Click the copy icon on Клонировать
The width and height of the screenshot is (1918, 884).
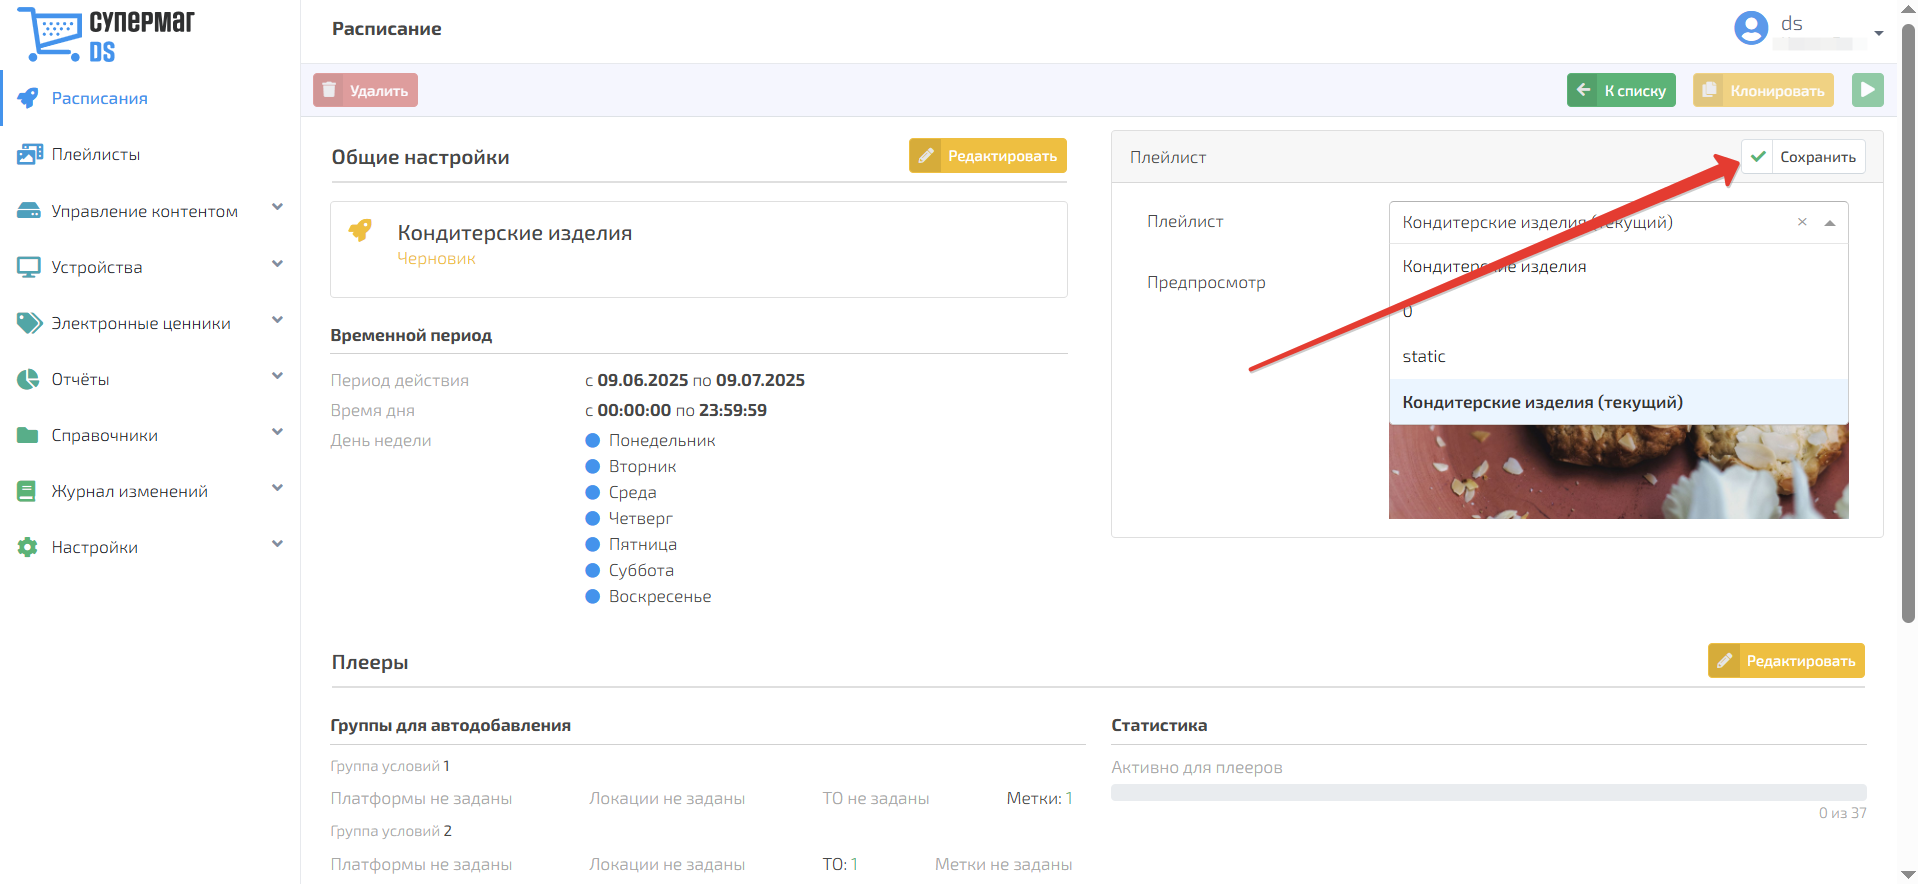pyautogui.click(x=1709, y=90)
